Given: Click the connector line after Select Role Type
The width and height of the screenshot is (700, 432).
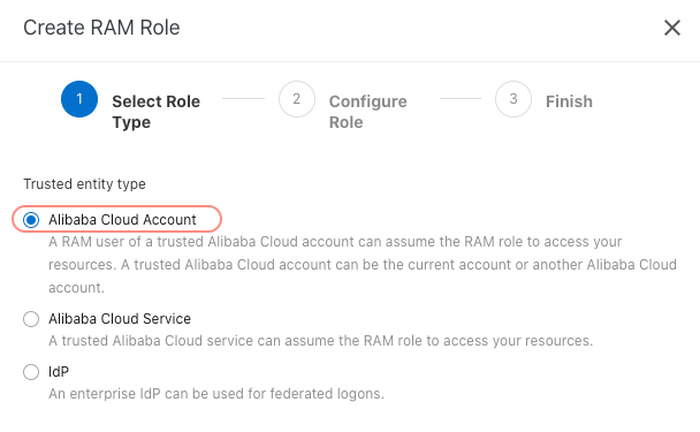Looking at the screenshot, I should (243, 99).
